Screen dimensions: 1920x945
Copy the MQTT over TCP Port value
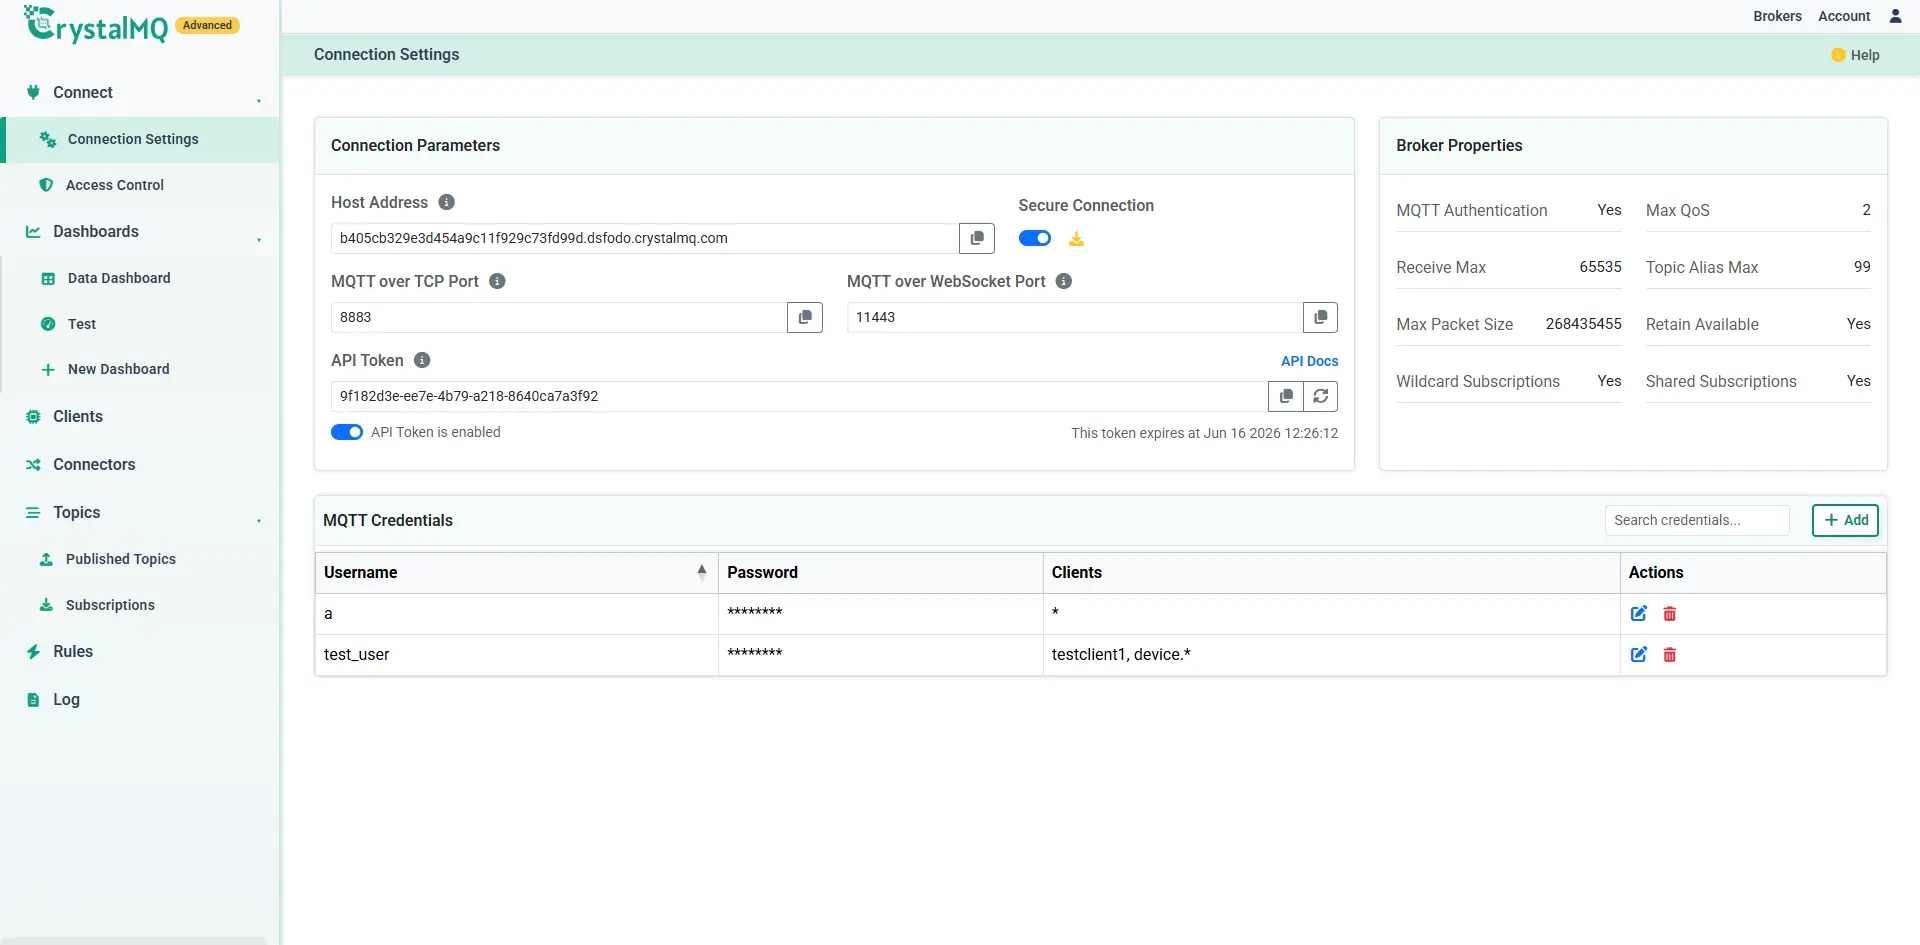805,317
